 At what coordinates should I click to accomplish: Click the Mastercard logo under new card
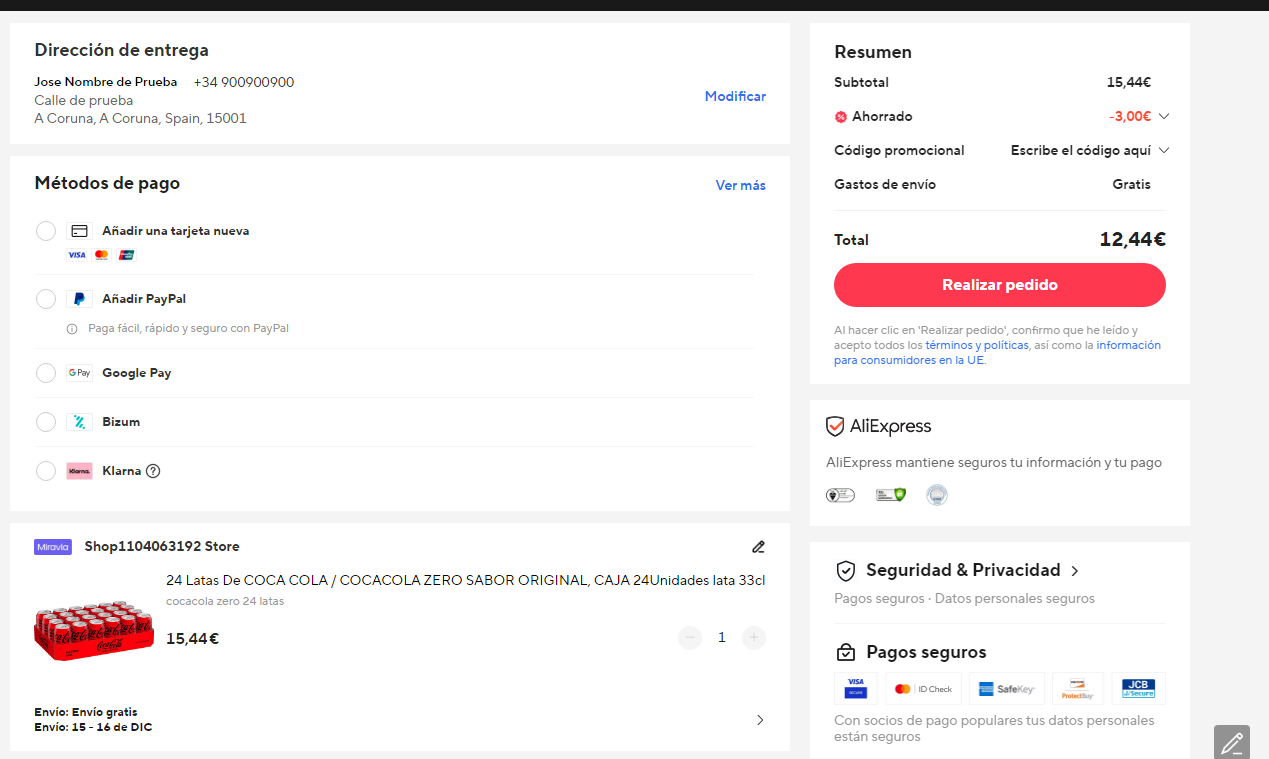click(101, 255)
